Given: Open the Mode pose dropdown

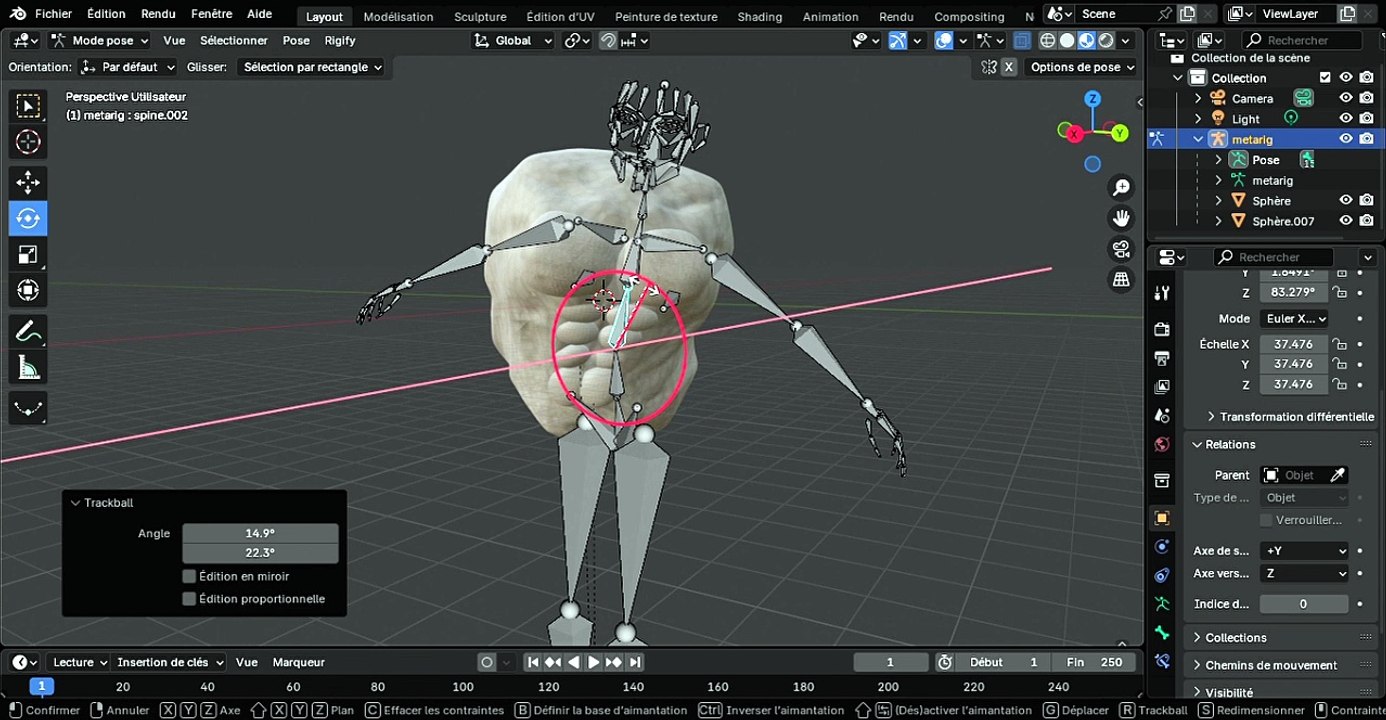Looking at the screenshot, I should pos(100,41).
